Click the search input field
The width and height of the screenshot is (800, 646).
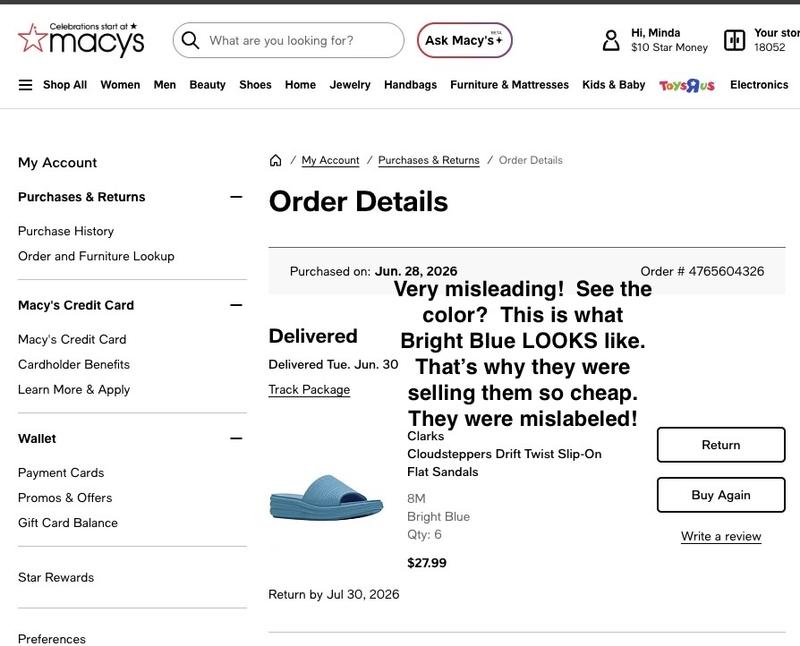[288, 40]
